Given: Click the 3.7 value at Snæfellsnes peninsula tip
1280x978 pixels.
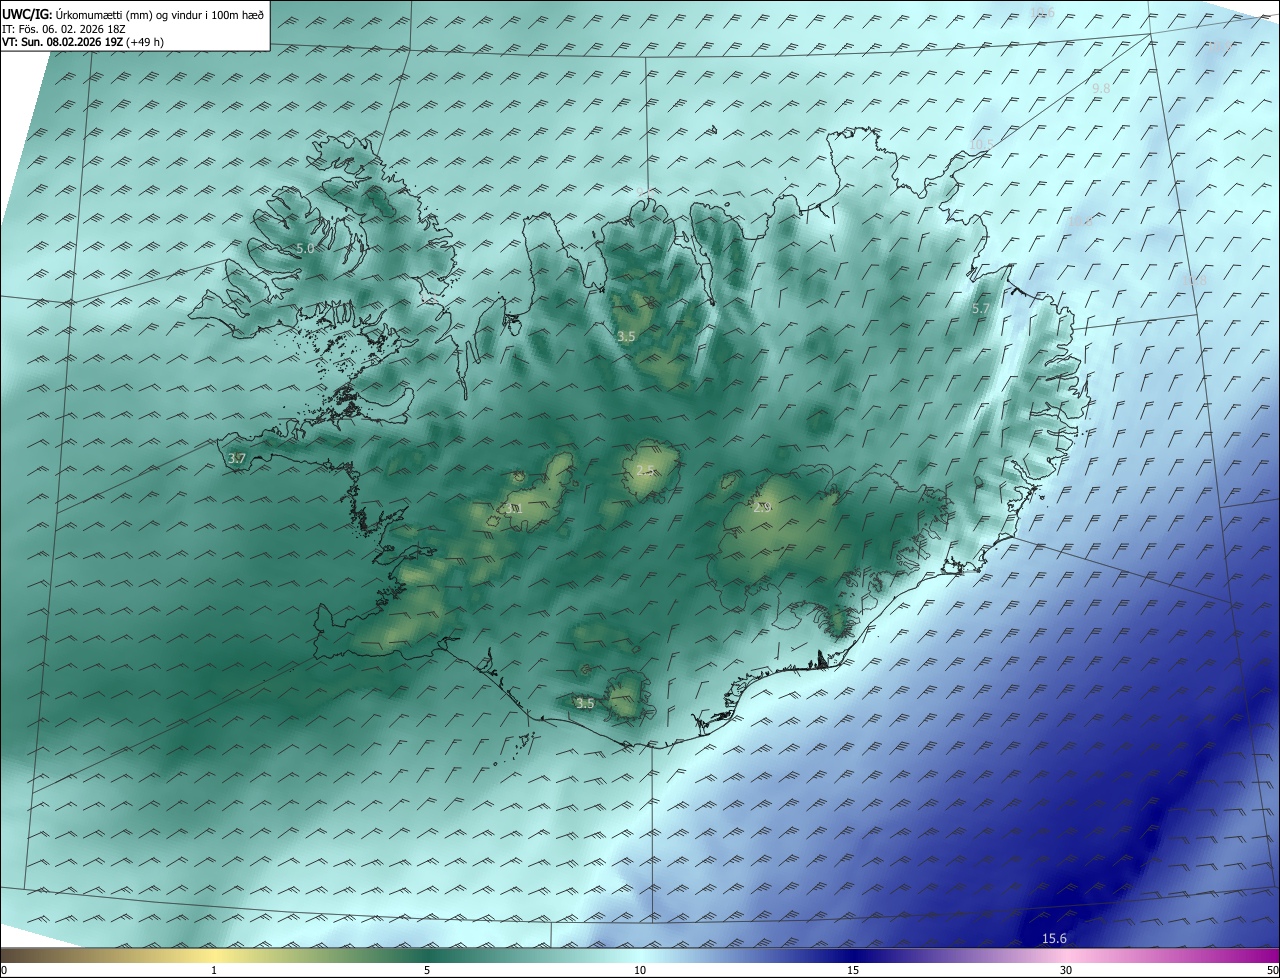Looking at the screenshot, I should (x=237, y=458).
